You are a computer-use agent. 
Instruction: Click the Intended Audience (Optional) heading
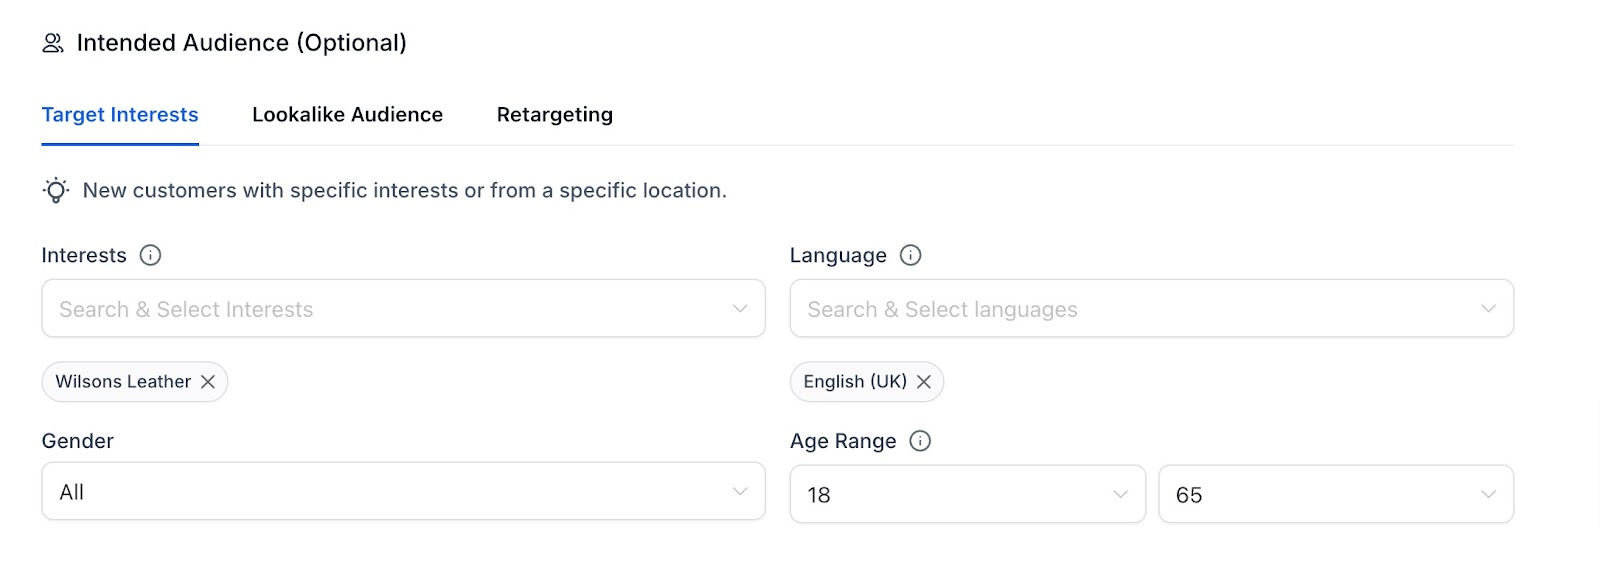click(241, 43)
